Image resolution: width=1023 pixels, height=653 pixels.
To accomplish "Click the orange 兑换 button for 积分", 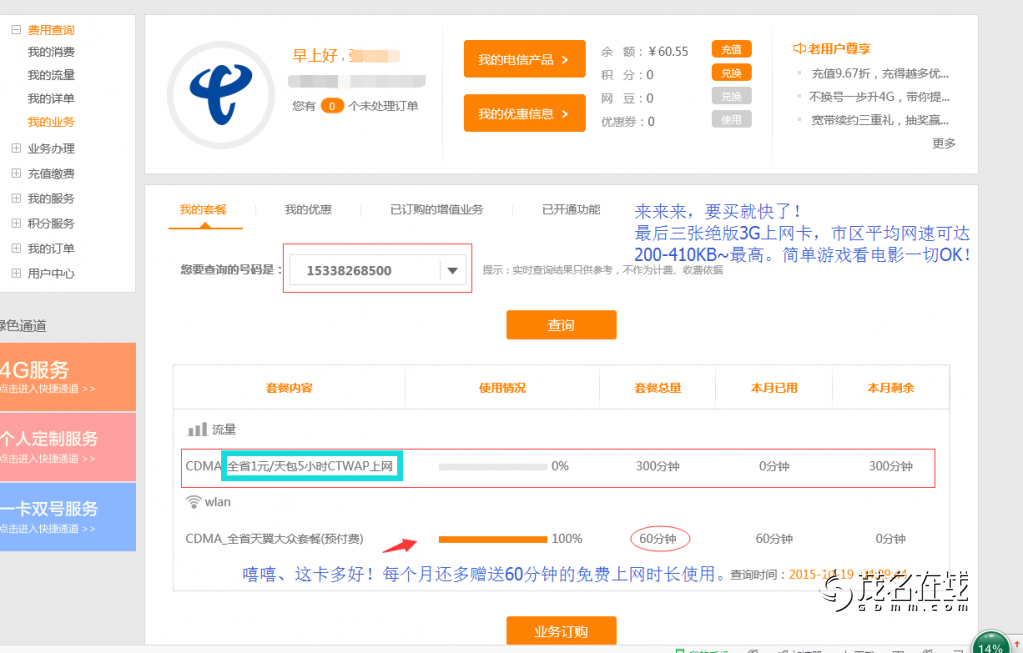I will 731,72.
